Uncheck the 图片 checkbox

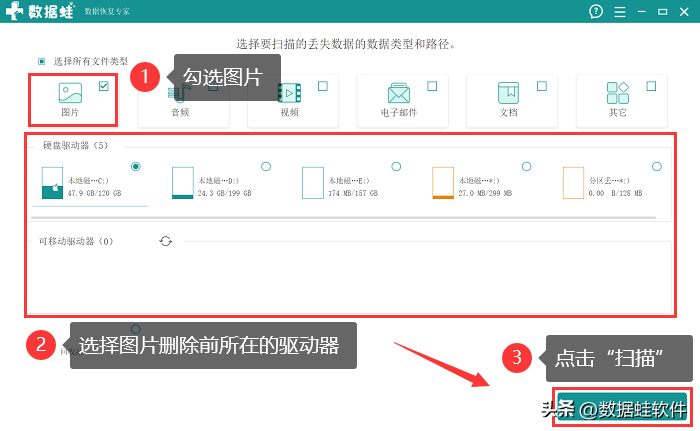[104, 86]
